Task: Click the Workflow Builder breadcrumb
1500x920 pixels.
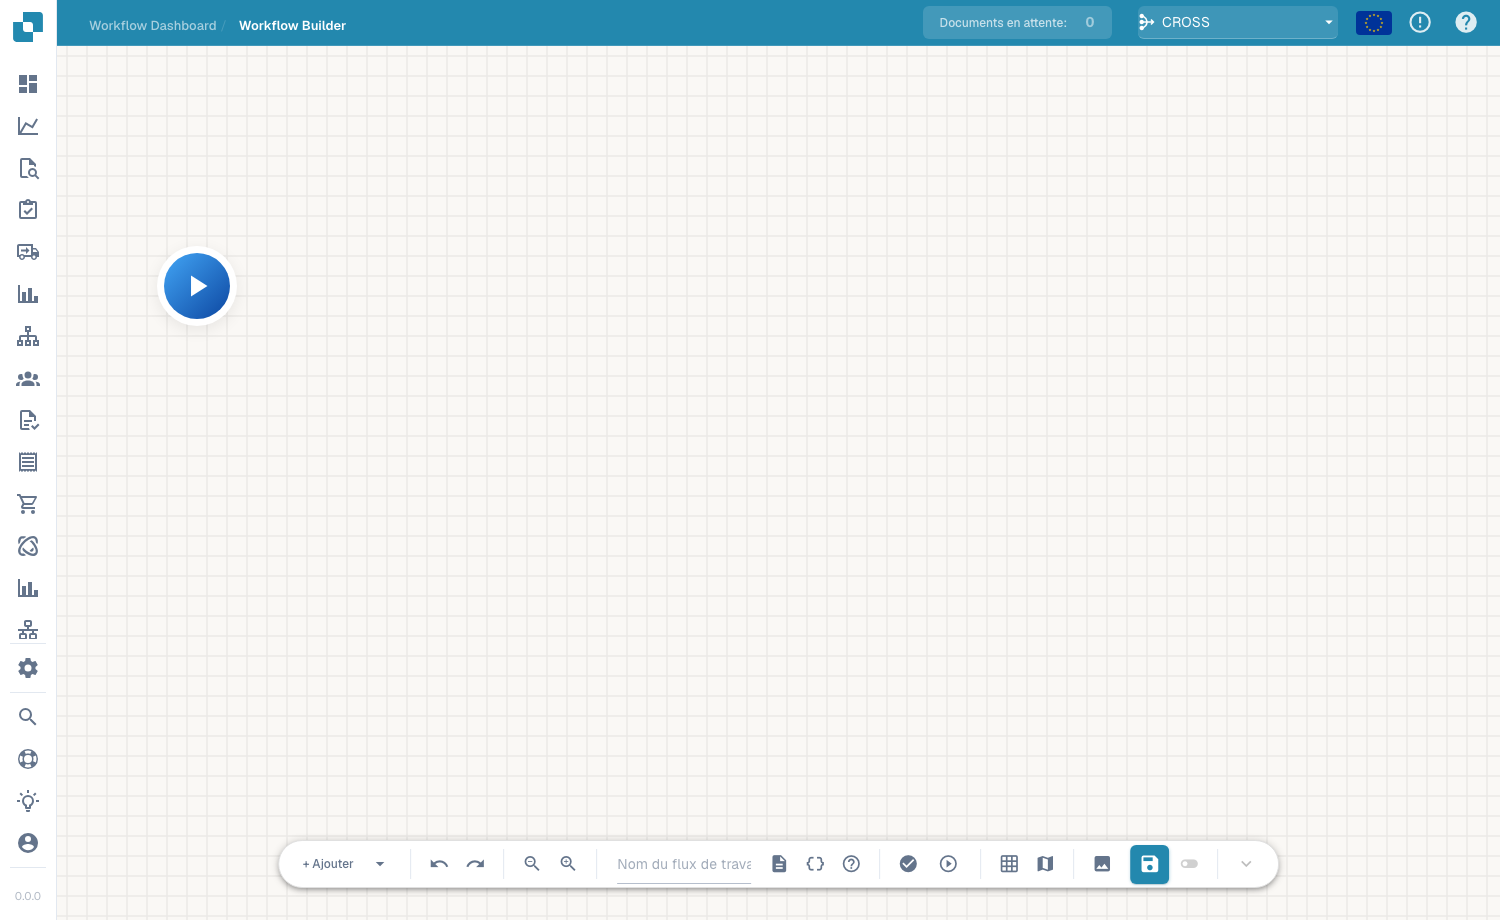Action: (x=292, y=26)
